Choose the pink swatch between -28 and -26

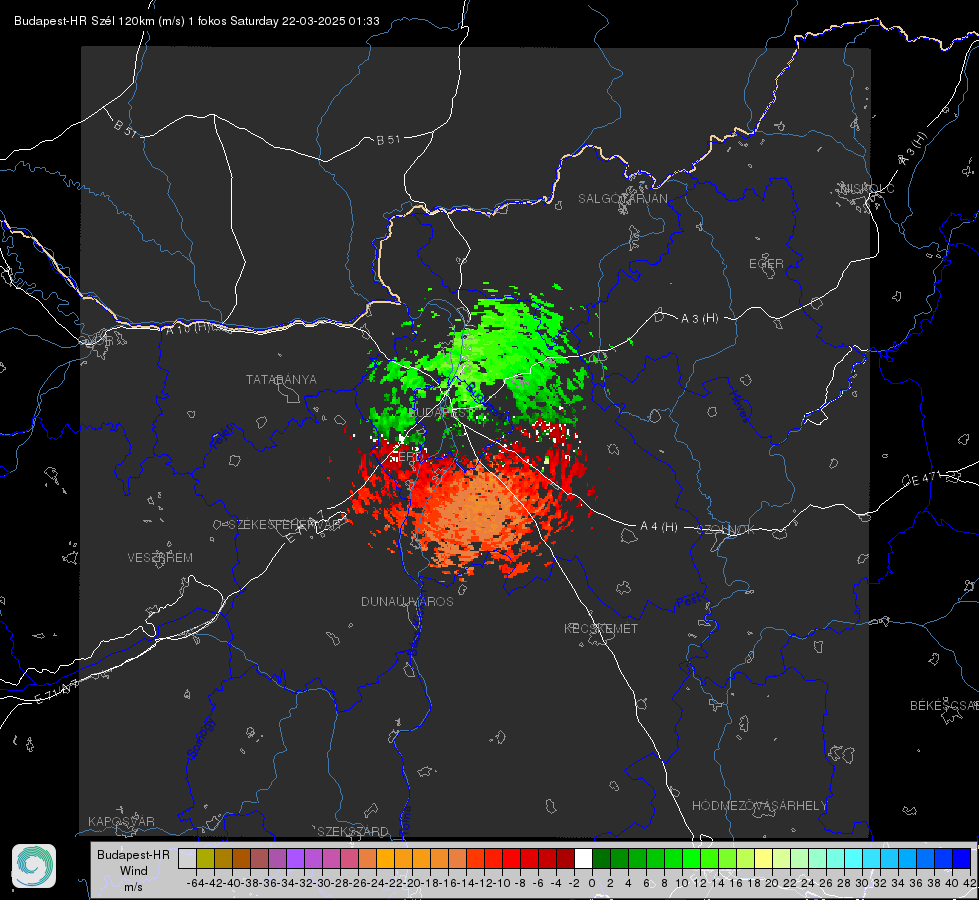(349, 858)
